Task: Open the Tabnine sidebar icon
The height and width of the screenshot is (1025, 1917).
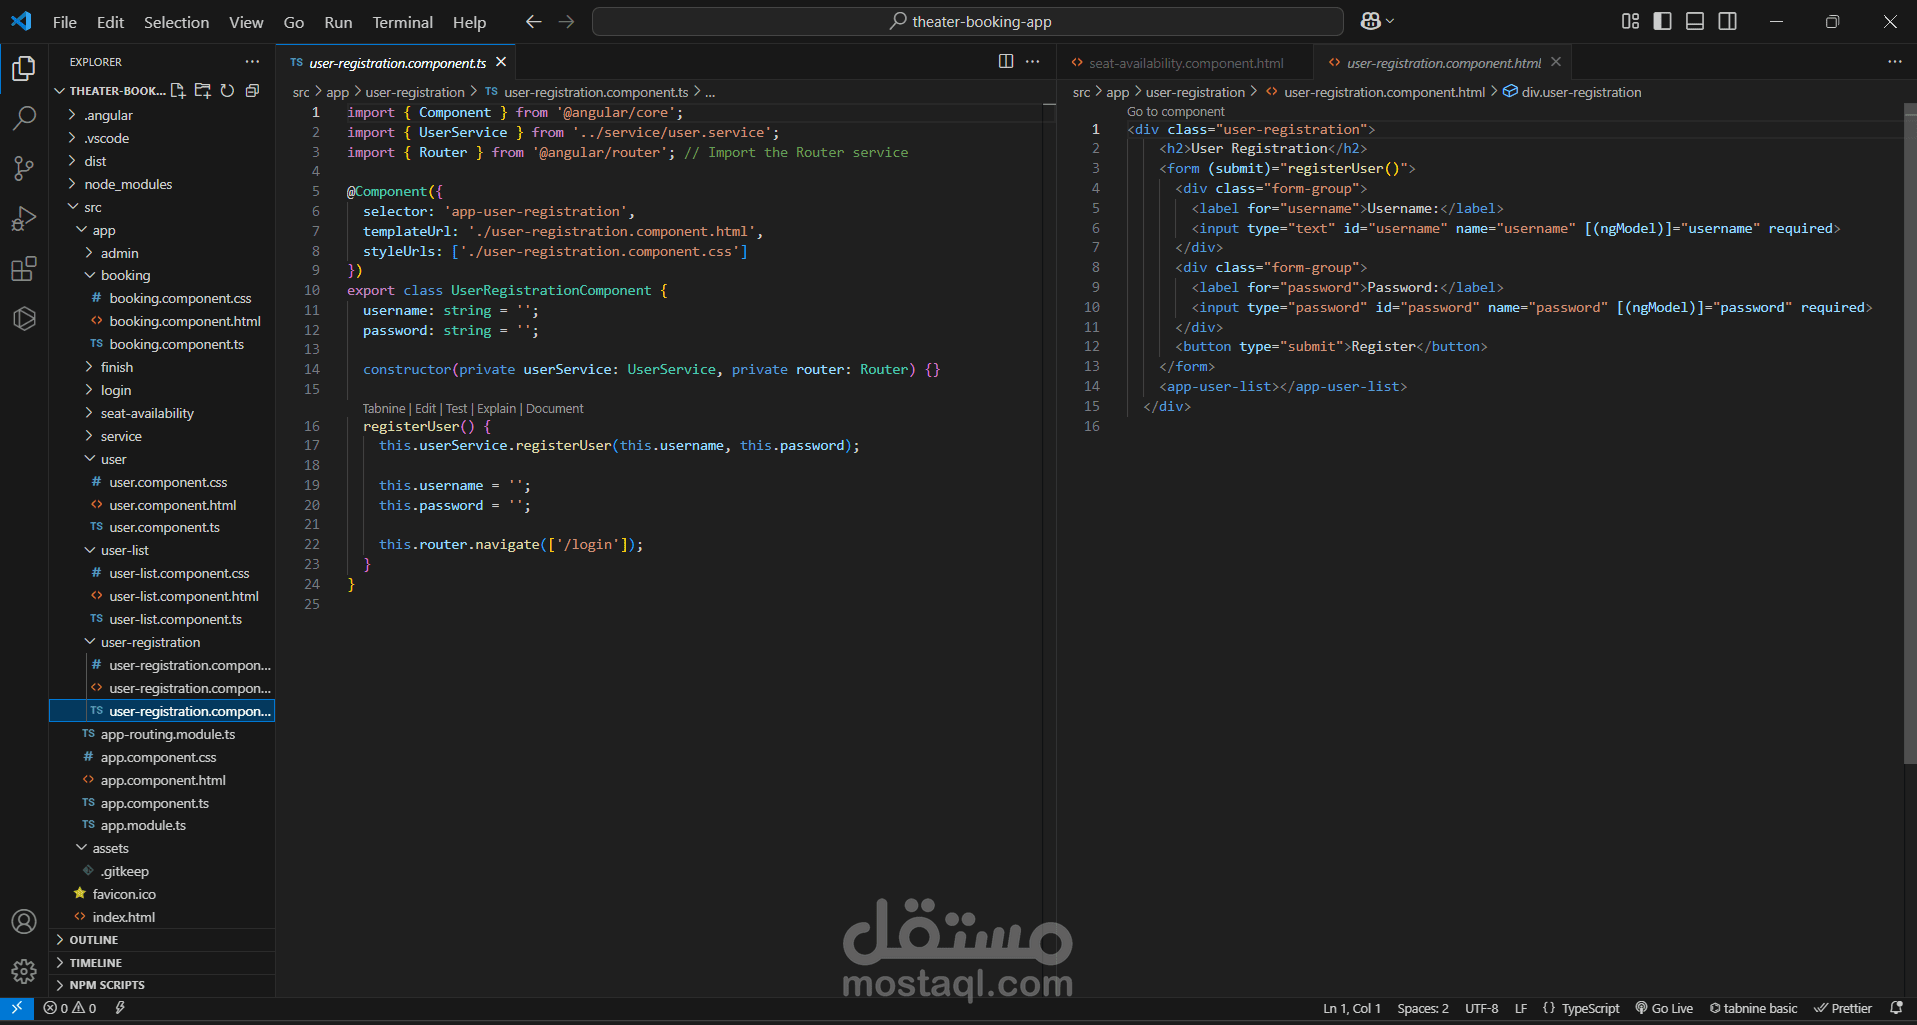Action: 24,318
